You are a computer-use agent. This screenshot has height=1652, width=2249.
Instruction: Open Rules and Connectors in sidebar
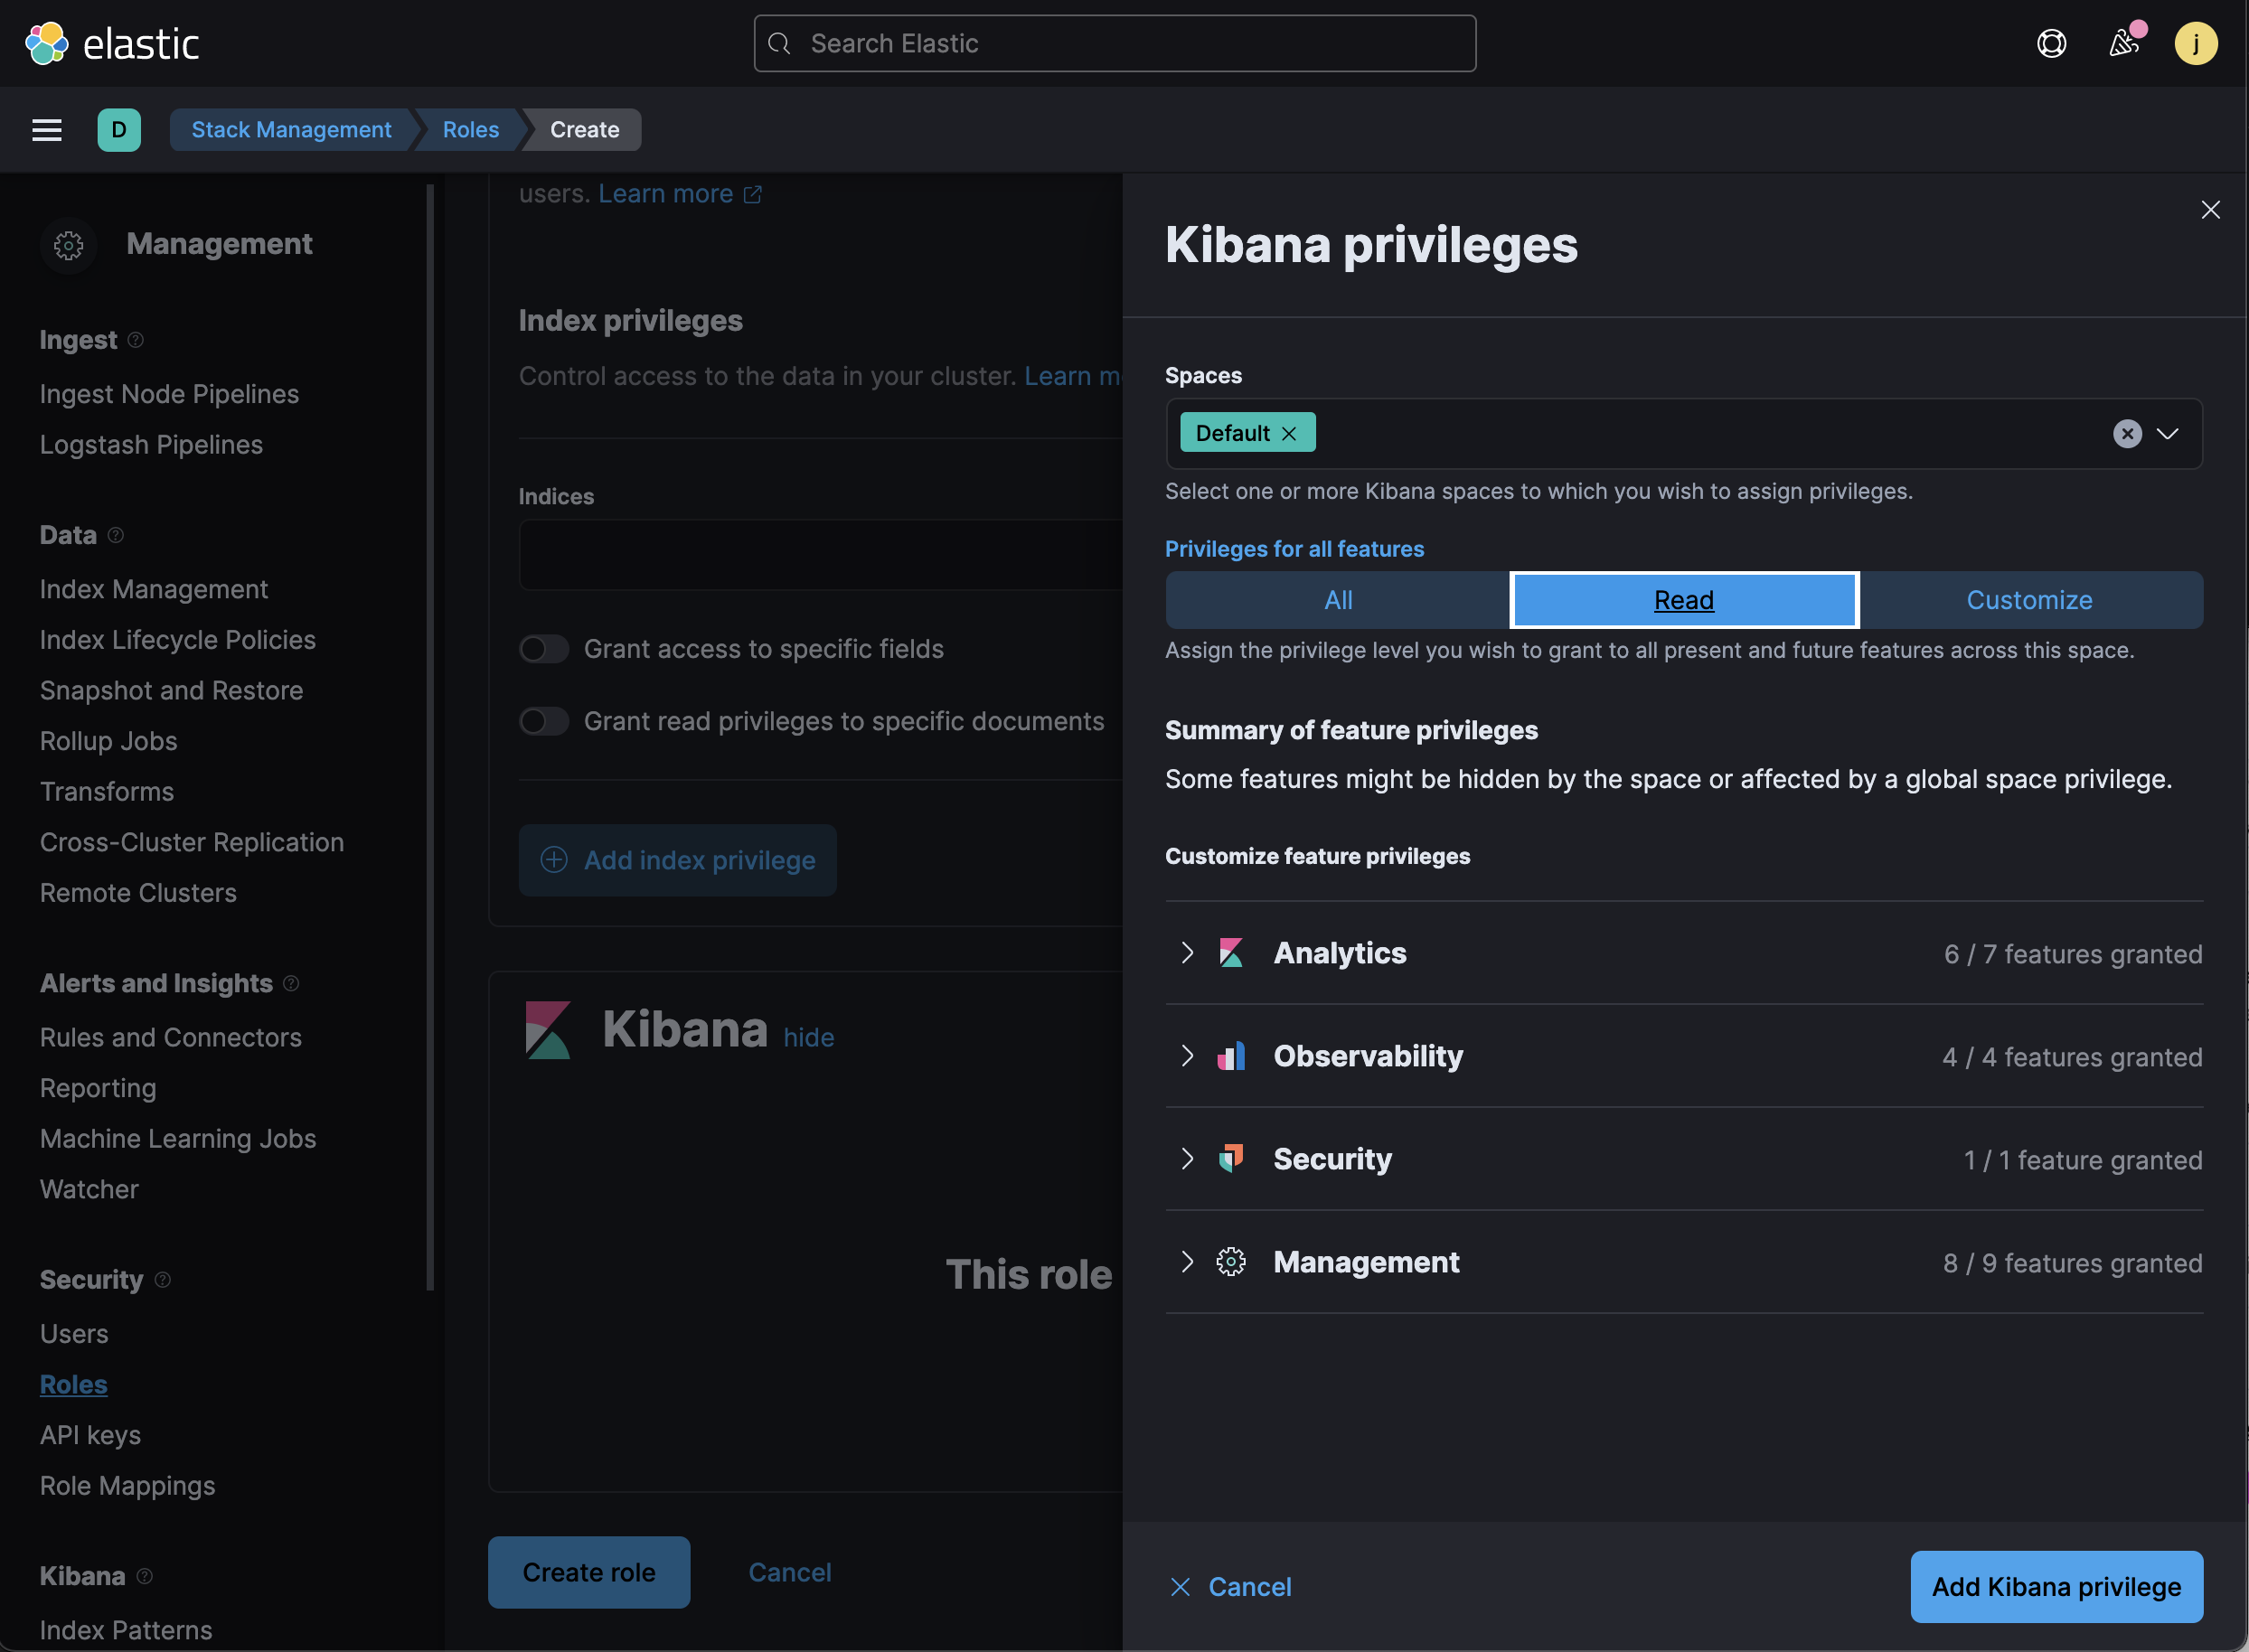point(171,1038)
